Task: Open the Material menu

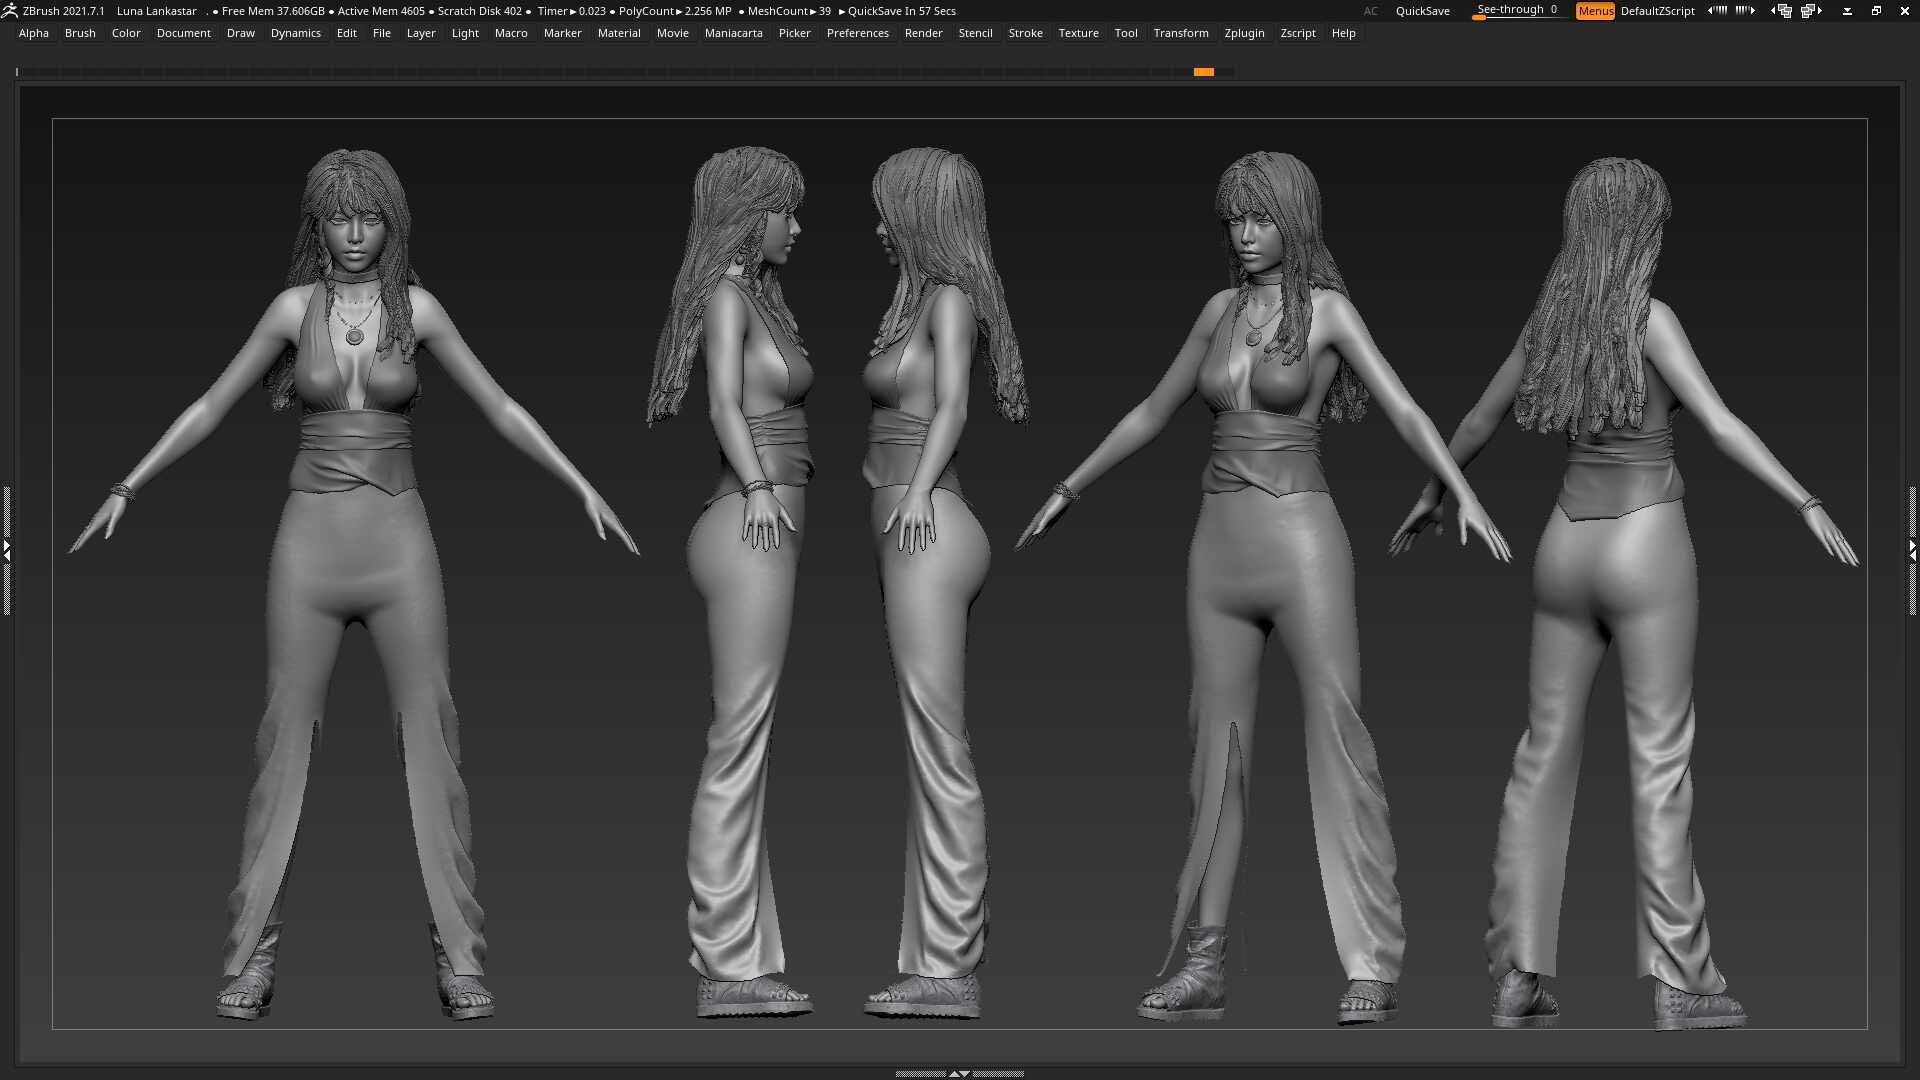Action: (619, 33)
